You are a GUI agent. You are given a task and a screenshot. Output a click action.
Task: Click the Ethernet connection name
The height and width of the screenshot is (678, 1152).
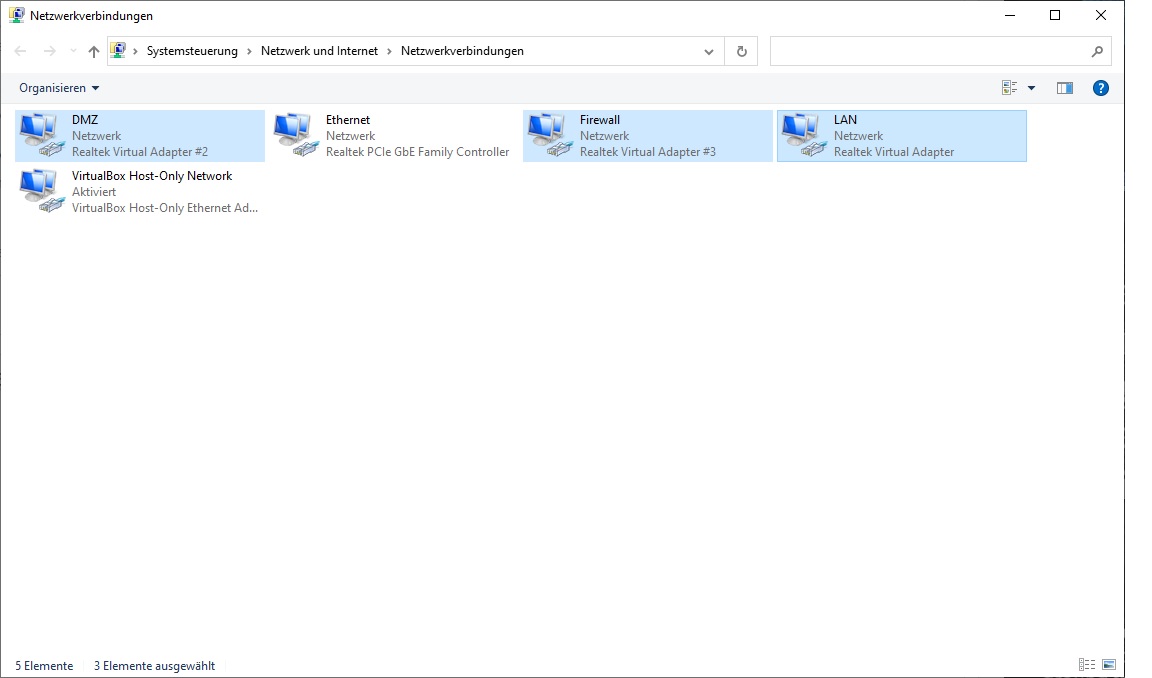click(x=348, y=120)
